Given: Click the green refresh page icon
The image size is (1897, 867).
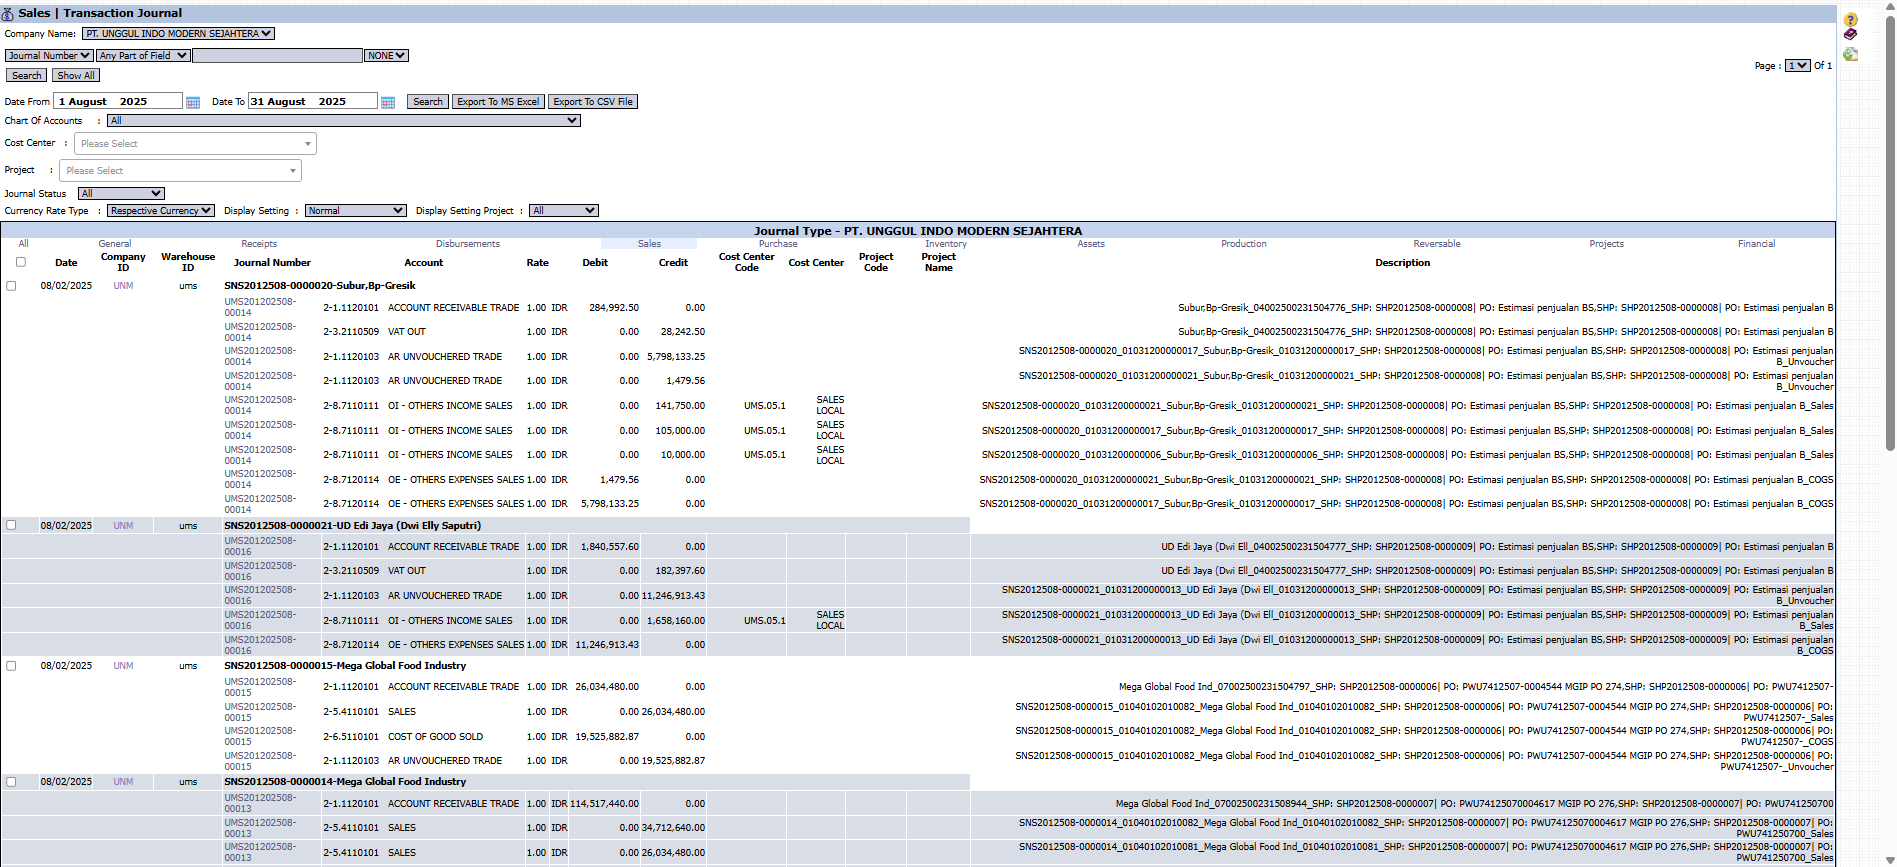Looking at the screenshot, I should click(x=1851, y=54).
